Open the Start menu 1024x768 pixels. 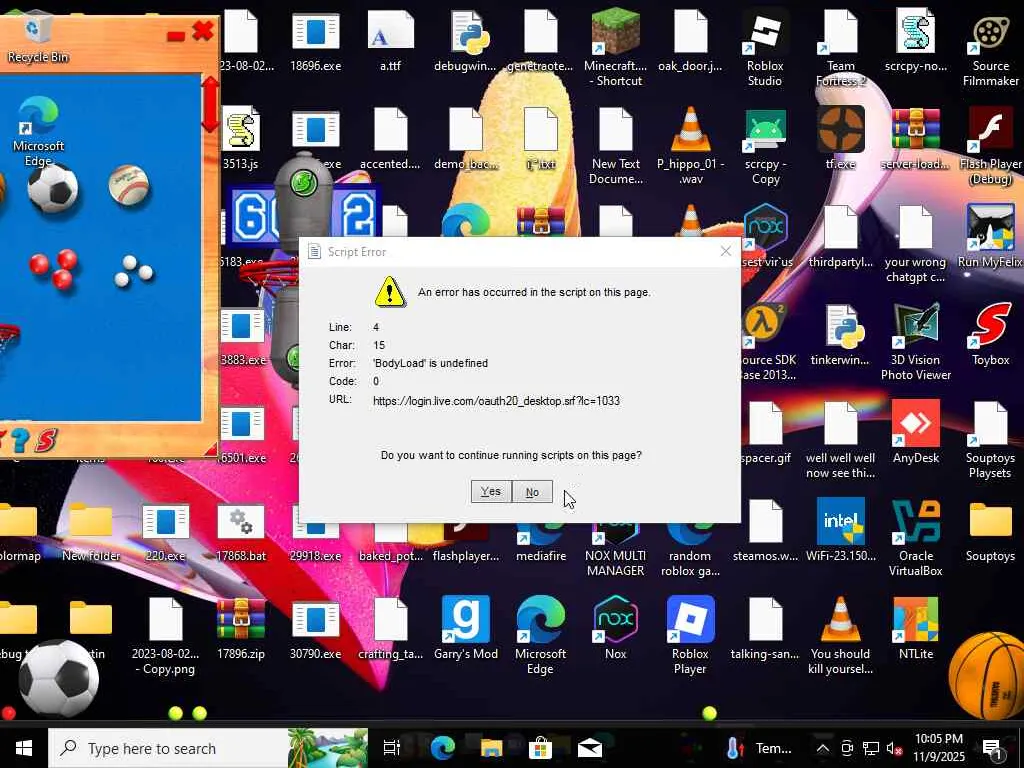pyautogui.click(x=24, y=748)
